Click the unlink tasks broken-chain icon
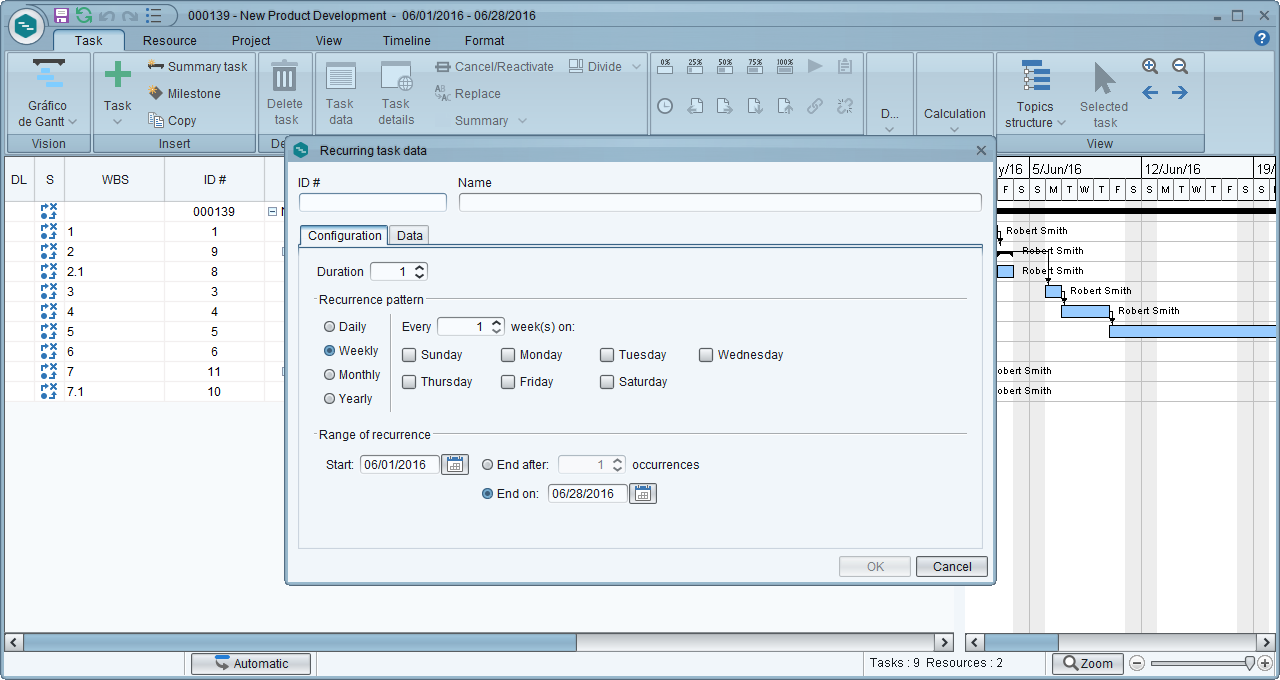The width and height of the screenshot is (1280, 680). (845, 105)
